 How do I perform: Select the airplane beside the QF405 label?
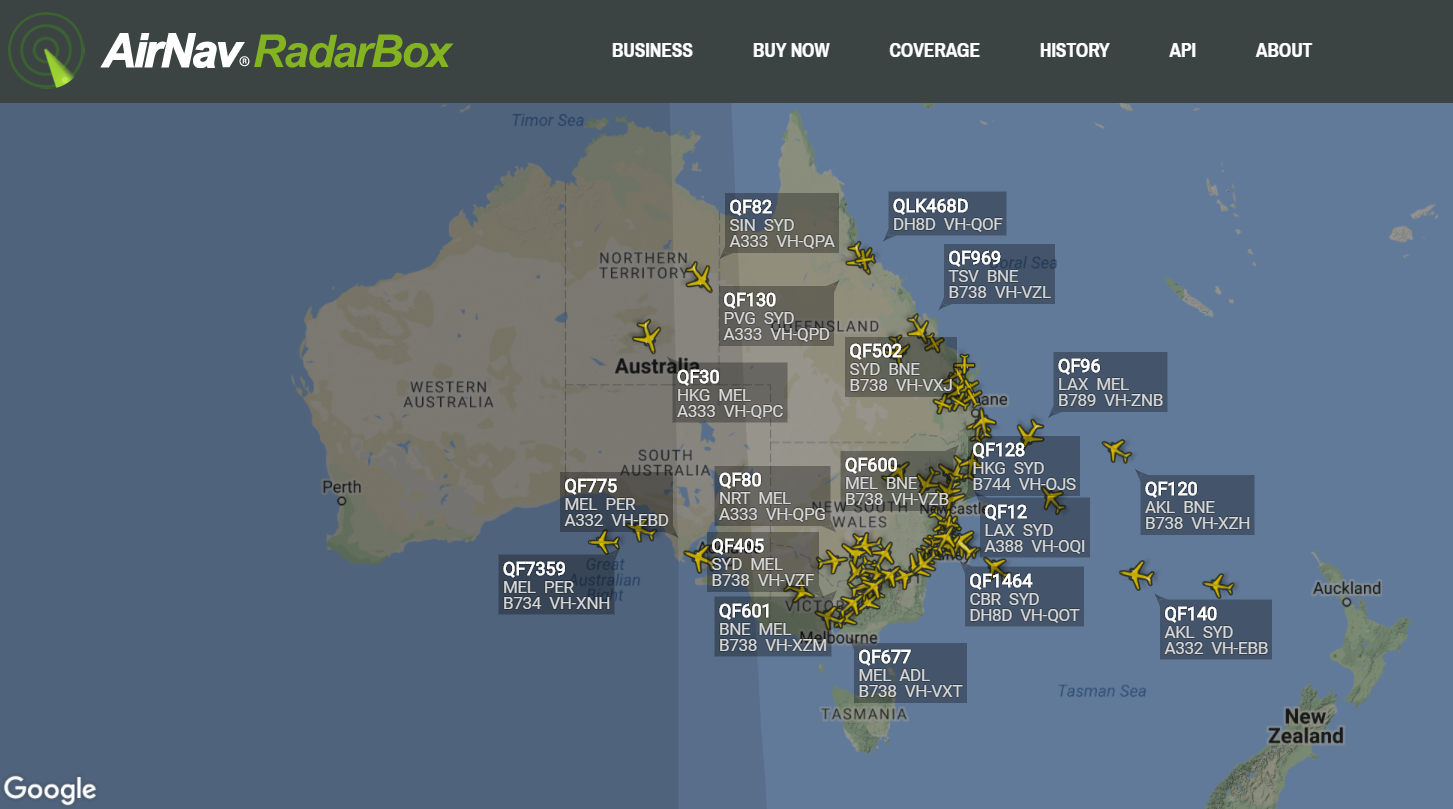tap(698, 558)
